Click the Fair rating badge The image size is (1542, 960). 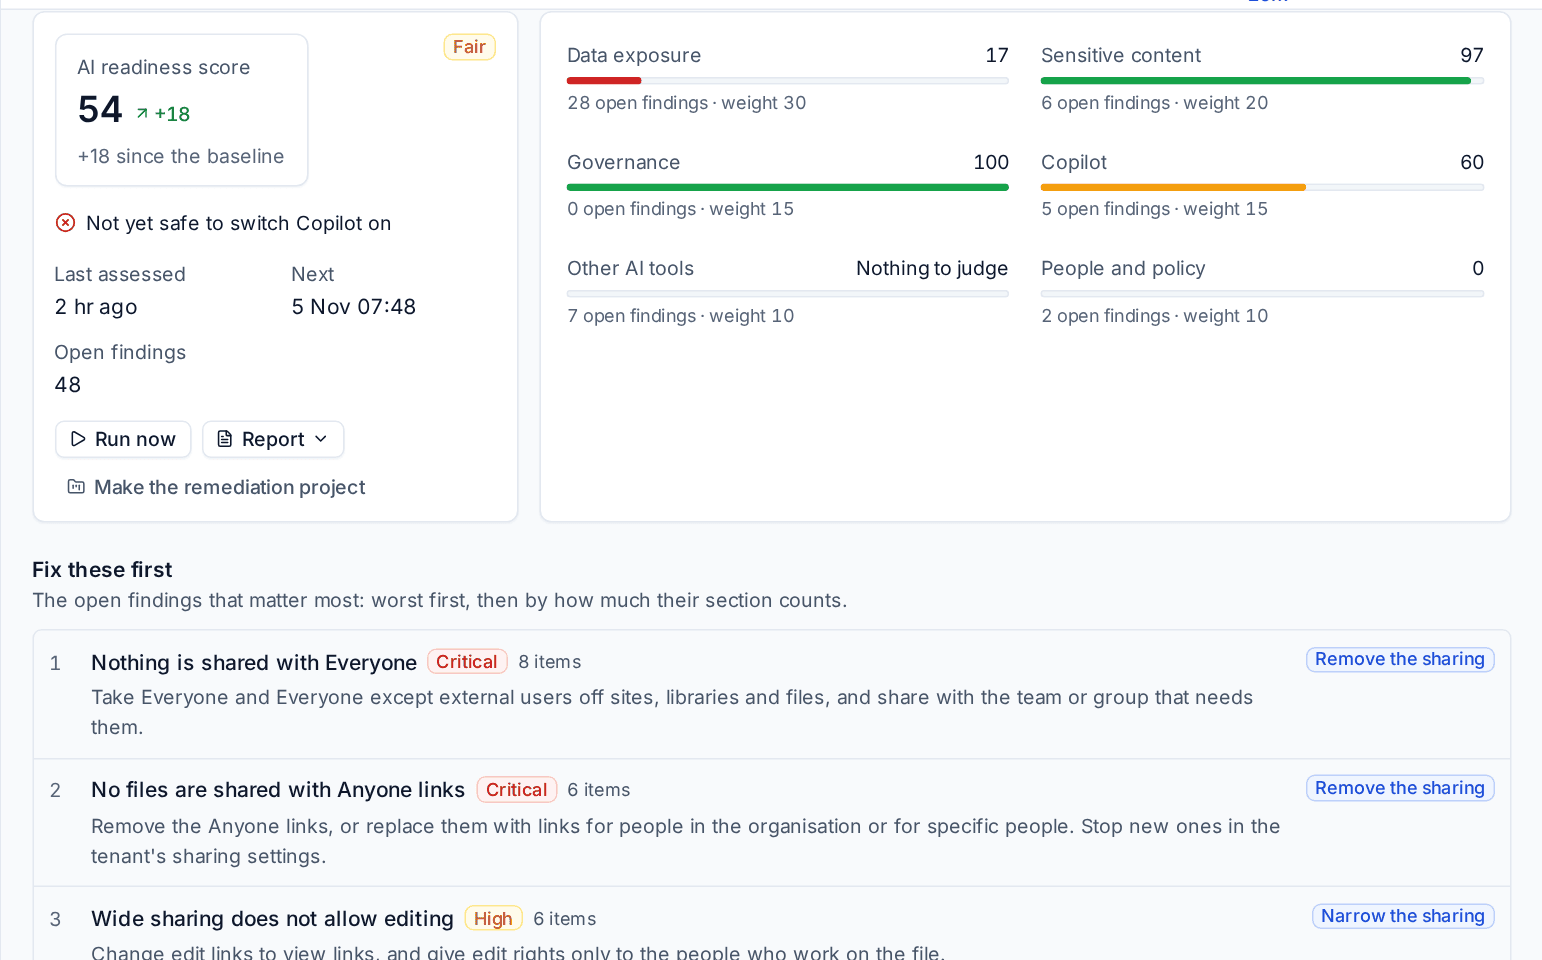[469, 47]
